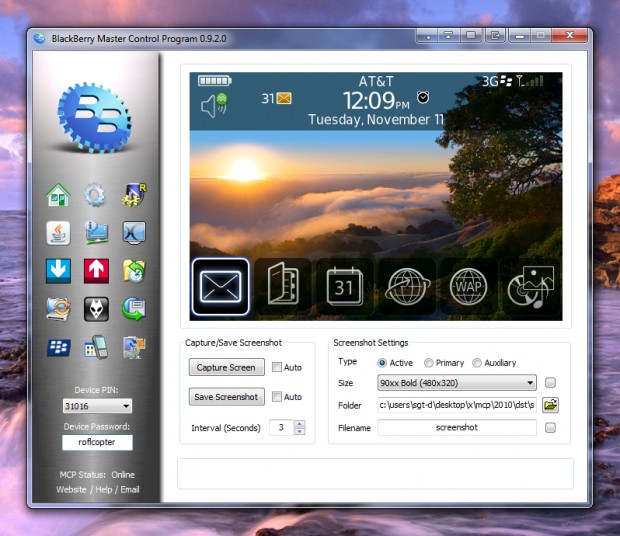Click the red upload arrow icon

pyautogui.click(x=96, y=271)
